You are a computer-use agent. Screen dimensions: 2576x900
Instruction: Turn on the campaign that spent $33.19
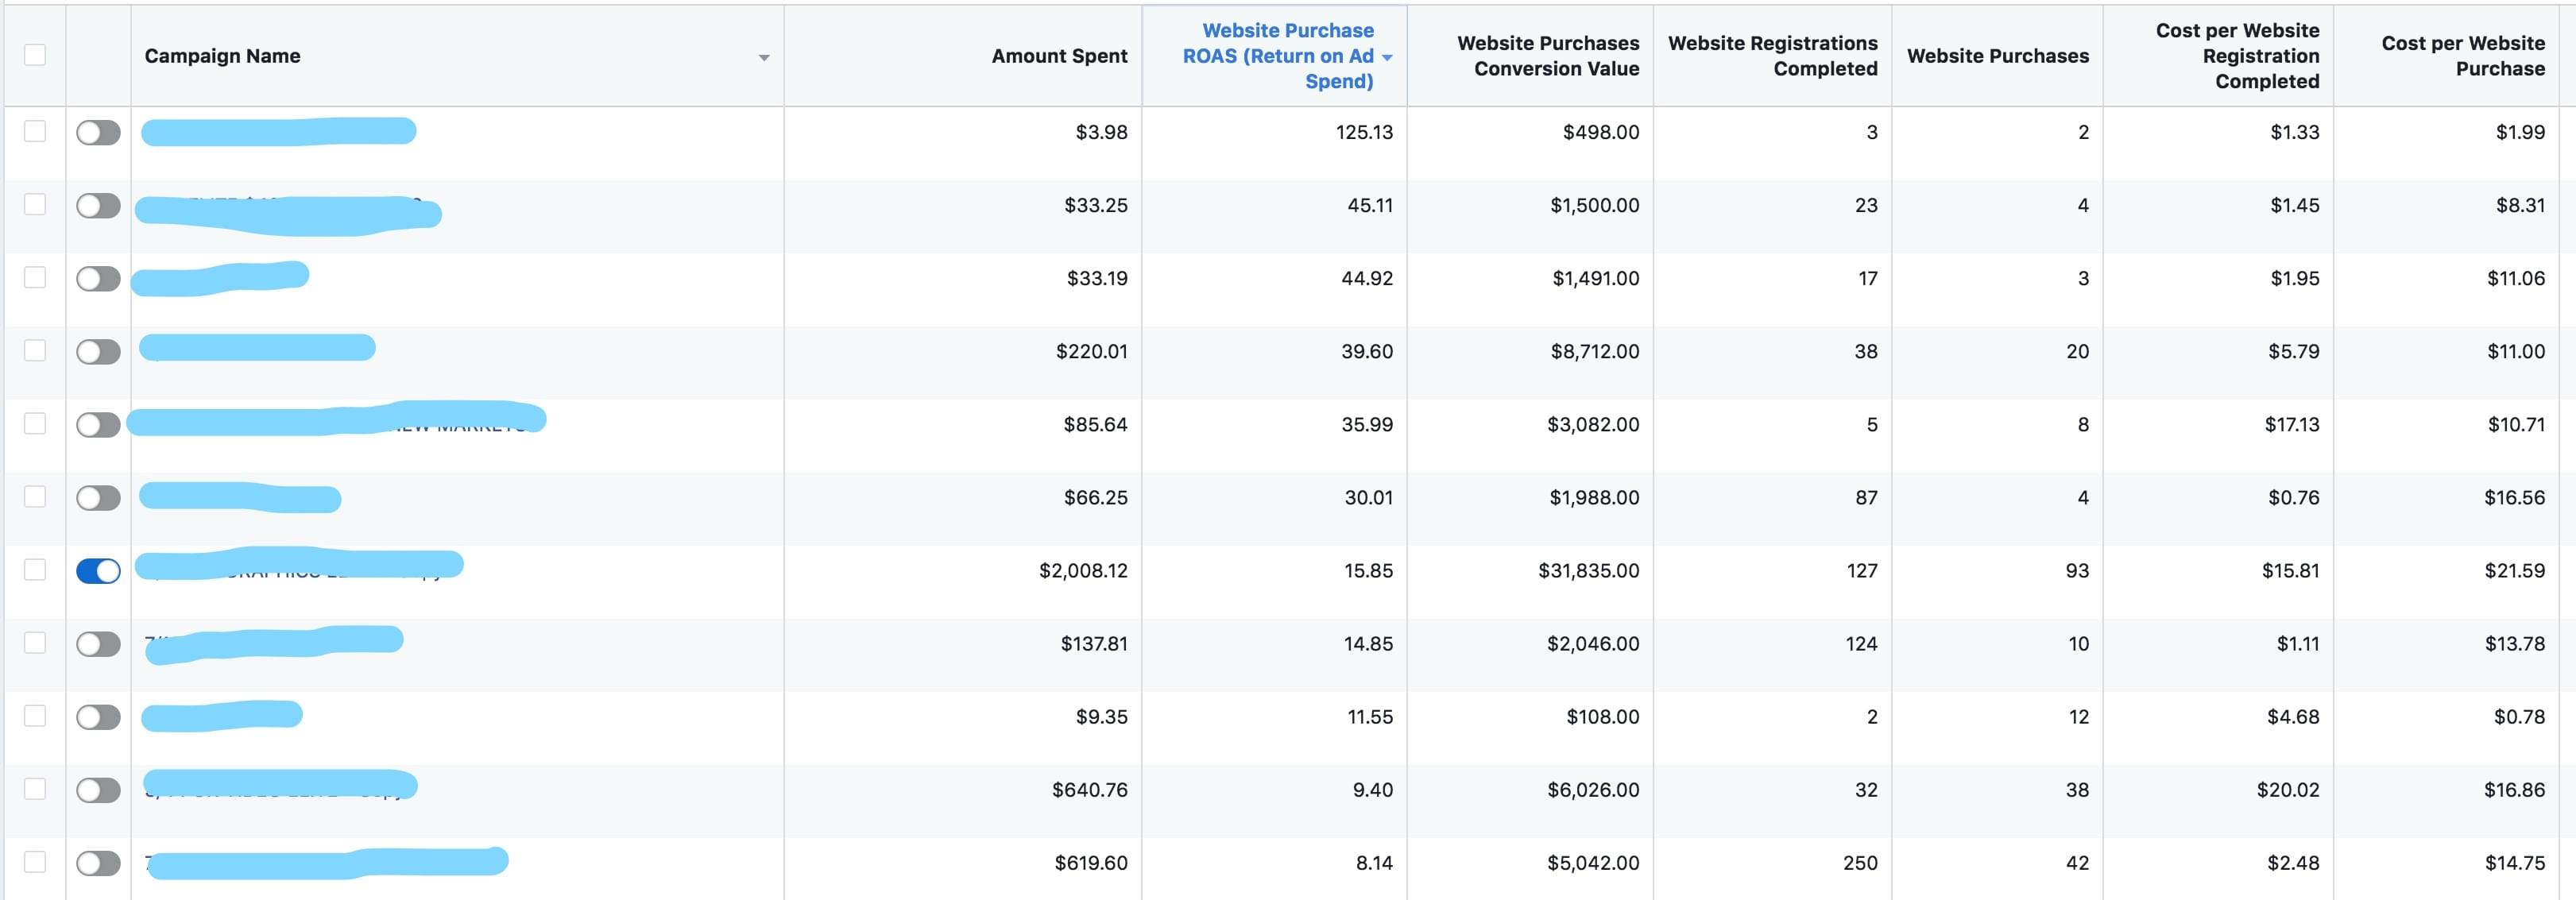pos(98,278)
